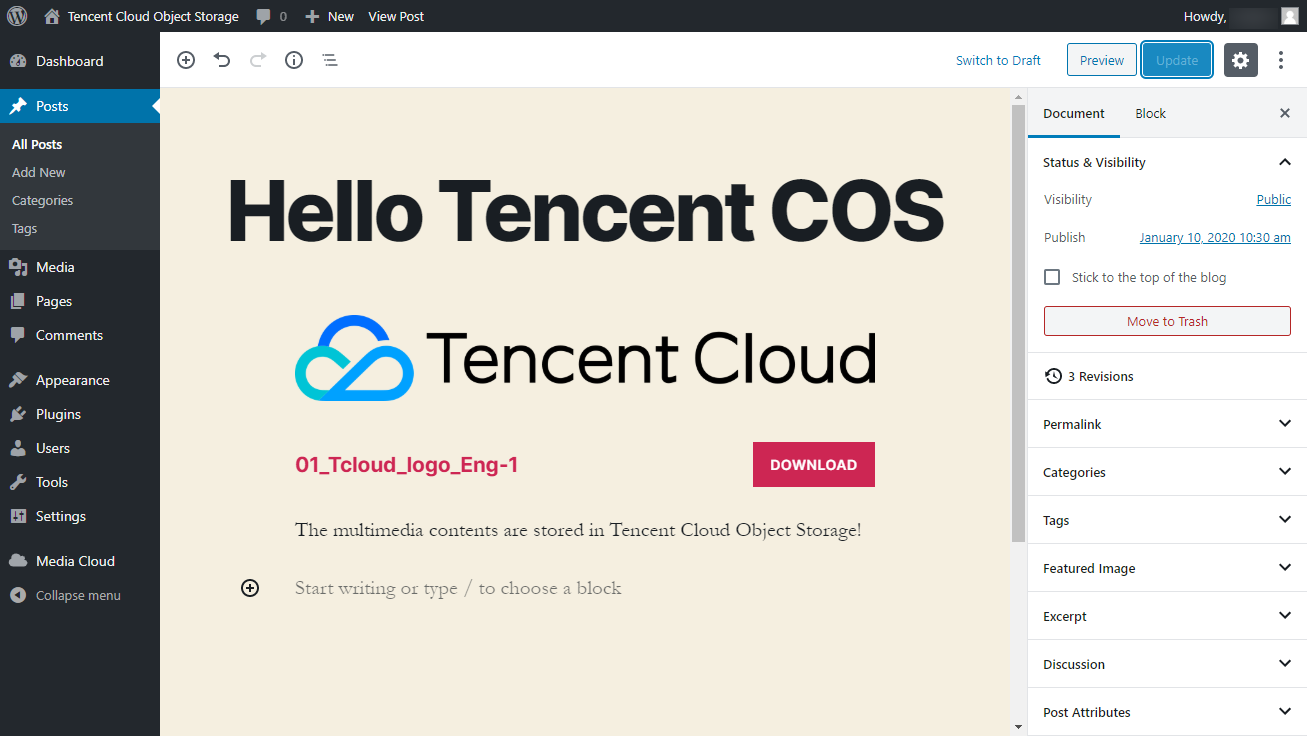Close the settings sidebar
The height and width of the screenshot is (736, 1307).
1285,113
